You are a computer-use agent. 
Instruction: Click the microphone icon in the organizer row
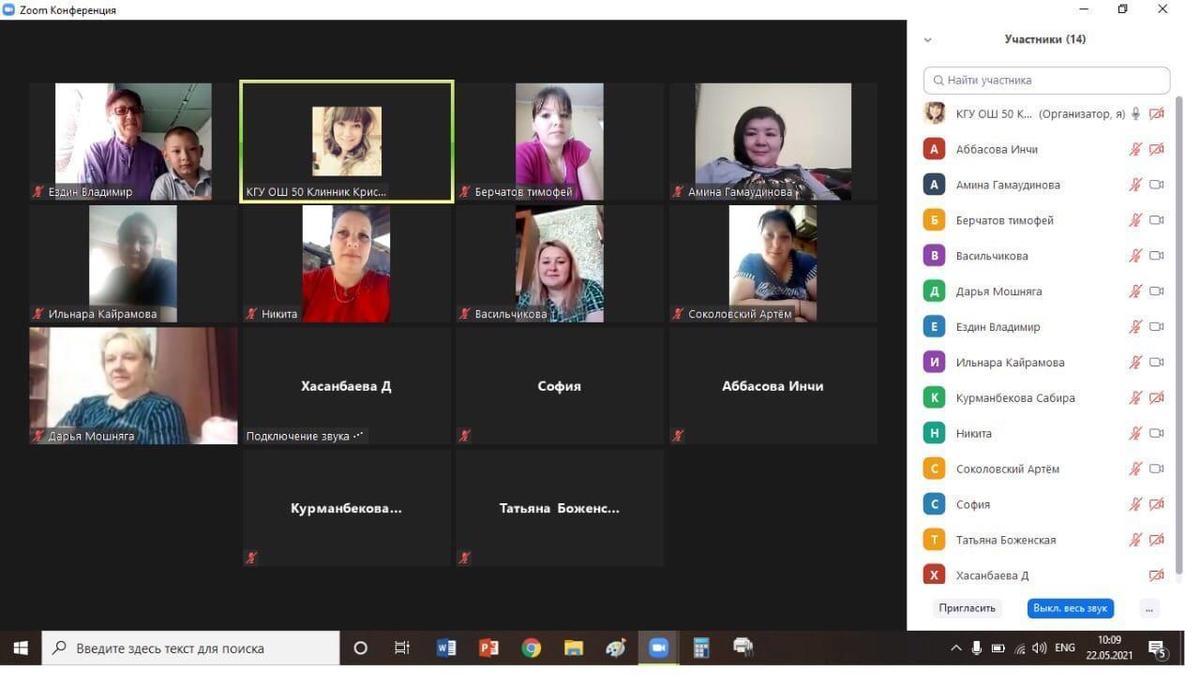[x=1135, y=114]
